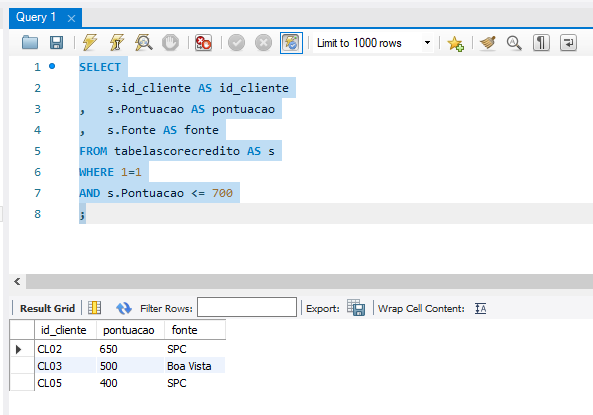Click the stop execution hand icon
The height and width of the screenshot is (415, 593).
point(170,43)
